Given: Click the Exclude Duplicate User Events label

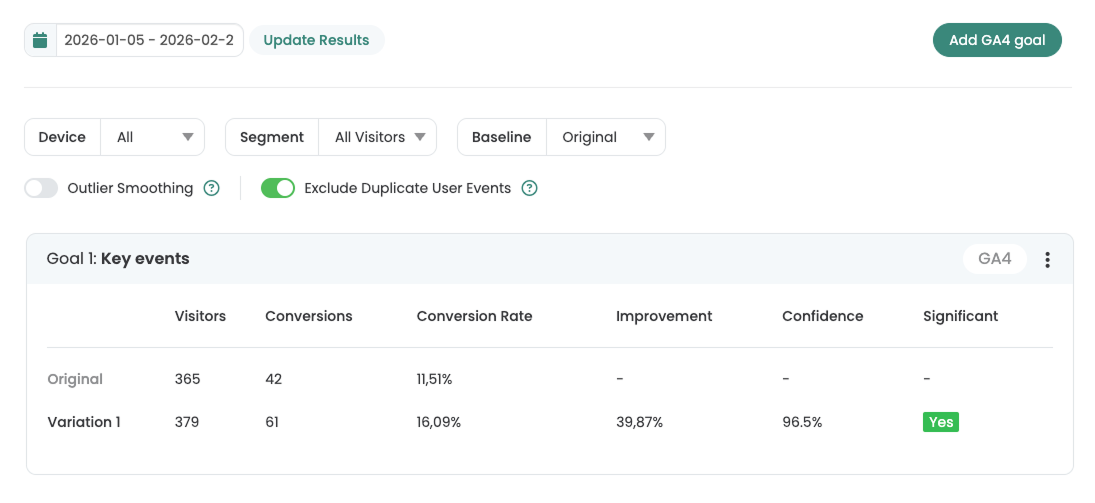Looking at the screenshot, I should tap(408, 188).
